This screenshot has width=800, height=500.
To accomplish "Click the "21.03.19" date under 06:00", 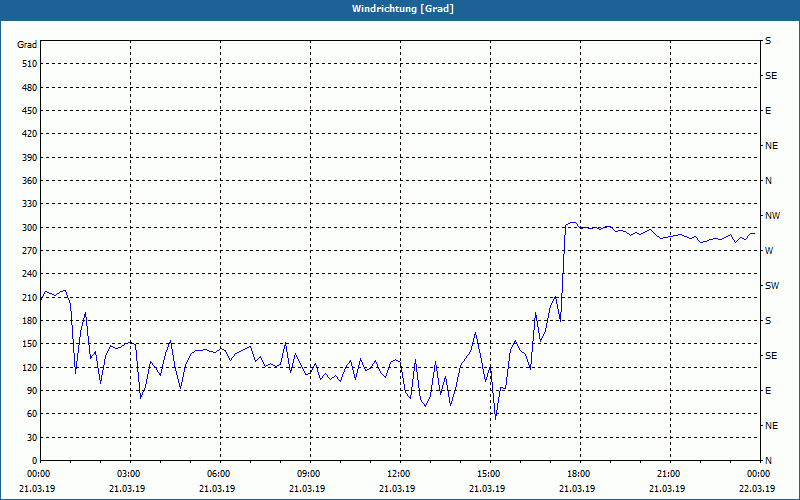I will point(217,489).
